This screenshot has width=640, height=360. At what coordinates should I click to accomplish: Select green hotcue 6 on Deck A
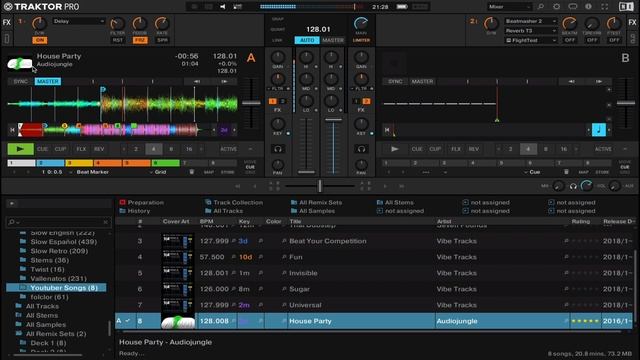tap(166, 163)
